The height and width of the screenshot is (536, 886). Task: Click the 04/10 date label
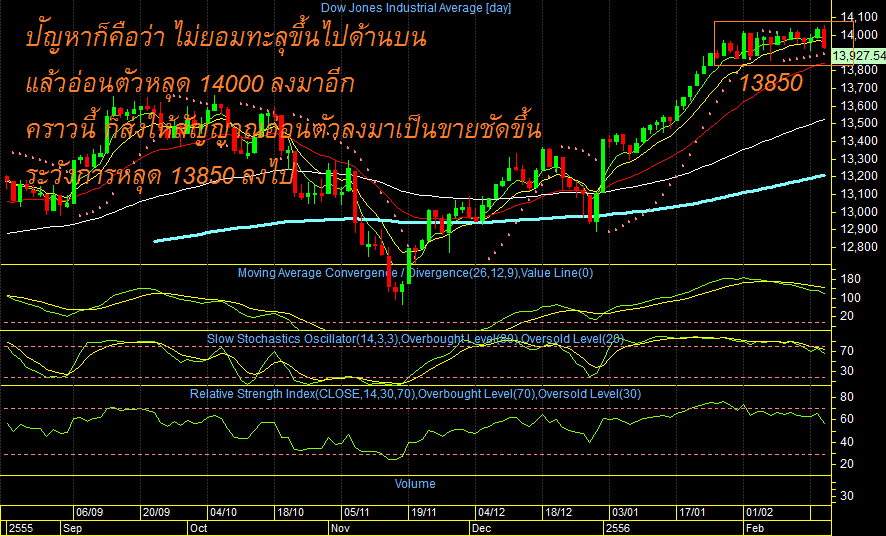click(x=223, y=512)
